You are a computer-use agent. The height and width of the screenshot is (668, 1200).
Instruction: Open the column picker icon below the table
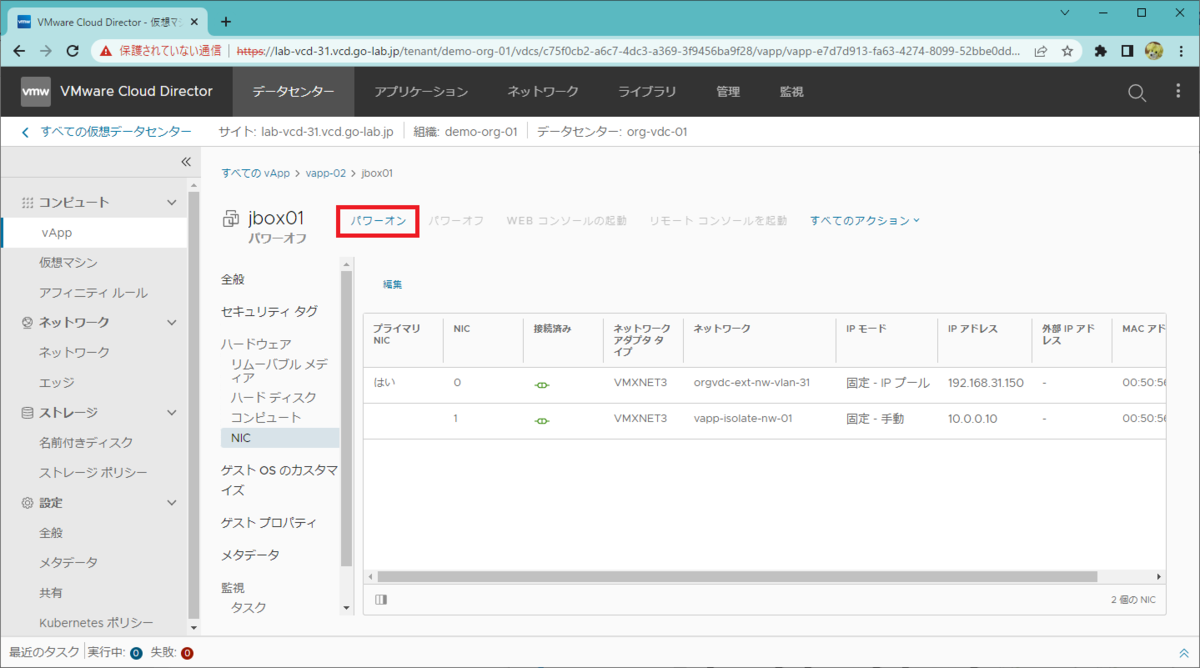(x=381, y=600)
